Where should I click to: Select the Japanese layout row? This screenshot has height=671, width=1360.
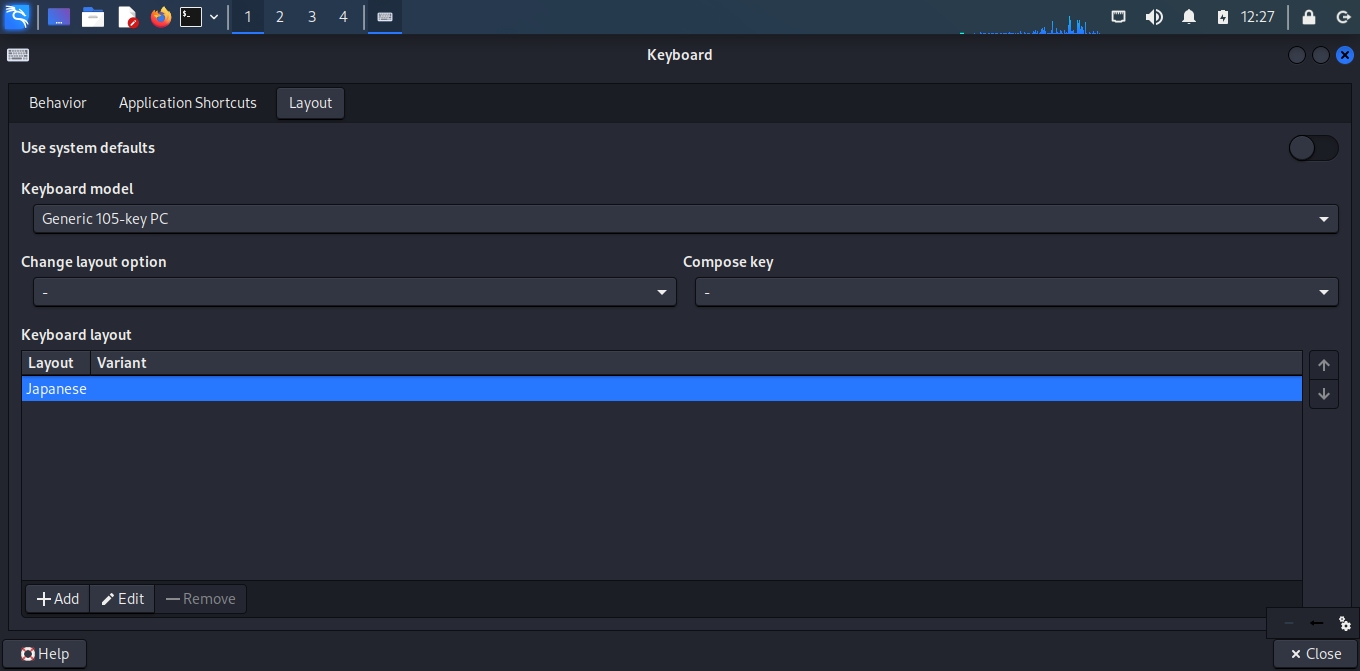[x=662, y=389]
